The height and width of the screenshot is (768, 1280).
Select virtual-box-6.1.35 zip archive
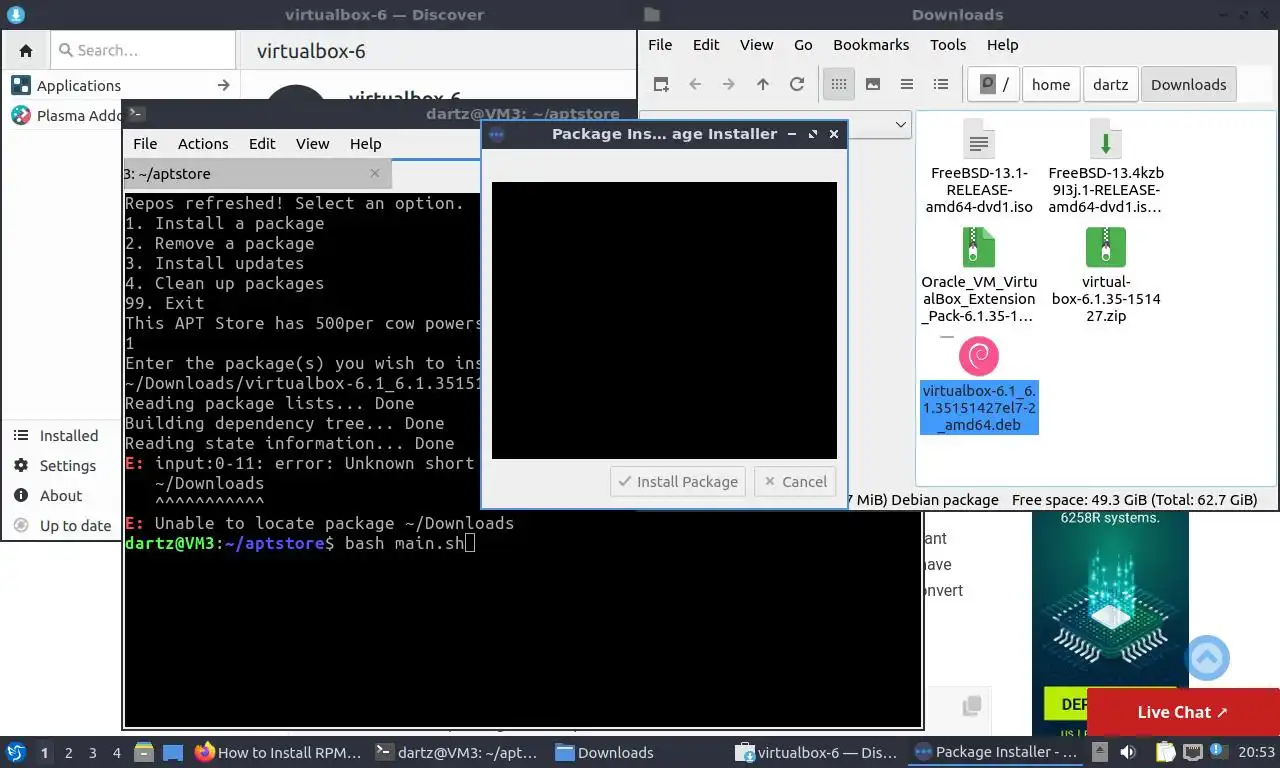[1105, 275]
